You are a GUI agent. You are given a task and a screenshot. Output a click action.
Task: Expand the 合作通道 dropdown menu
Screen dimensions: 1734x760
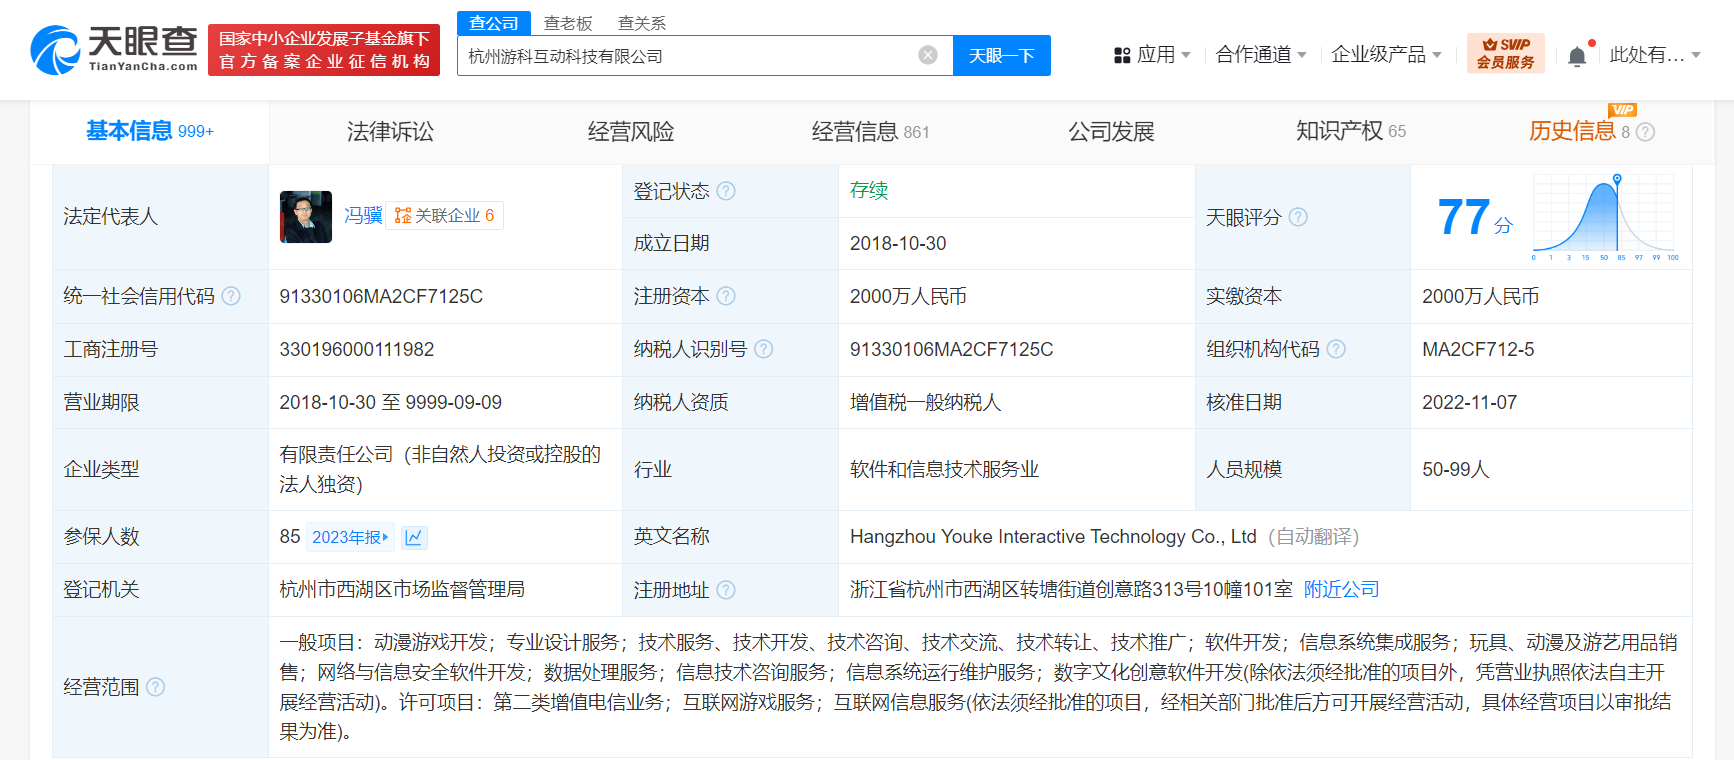[1260, 55]
